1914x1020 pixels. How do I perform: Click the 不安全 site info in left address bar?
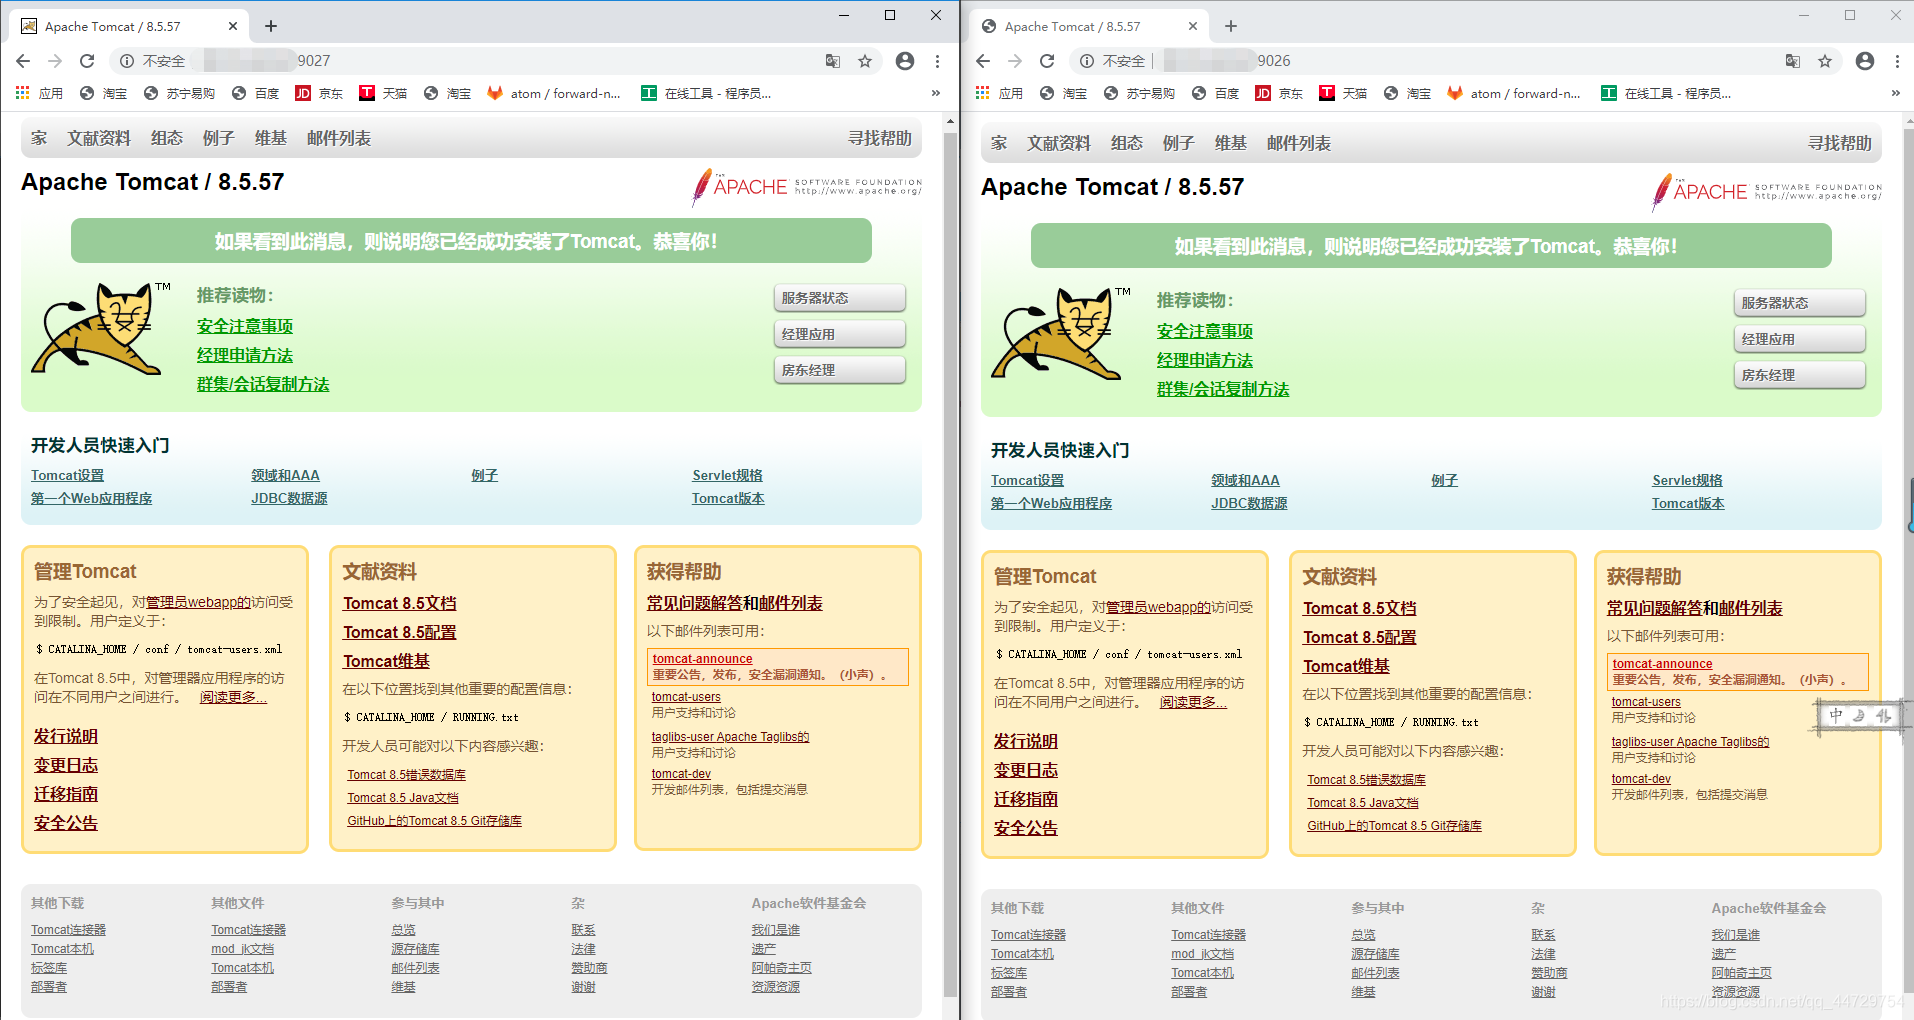(x=153, y=61)
